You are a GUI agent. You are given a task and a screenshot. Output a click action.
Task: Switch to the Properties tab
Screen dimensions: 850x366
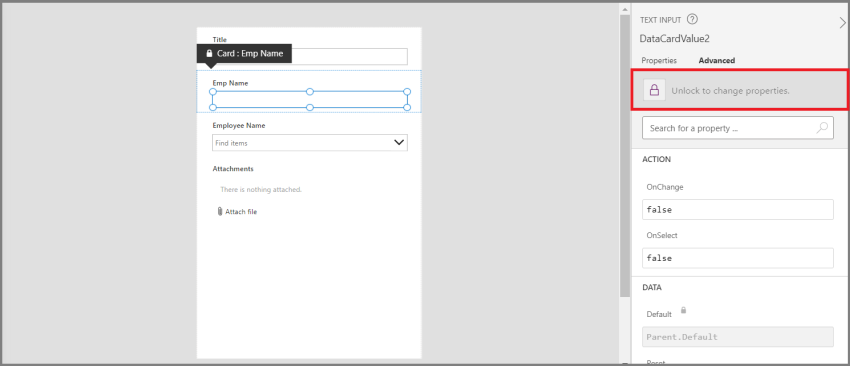[659, 61]
